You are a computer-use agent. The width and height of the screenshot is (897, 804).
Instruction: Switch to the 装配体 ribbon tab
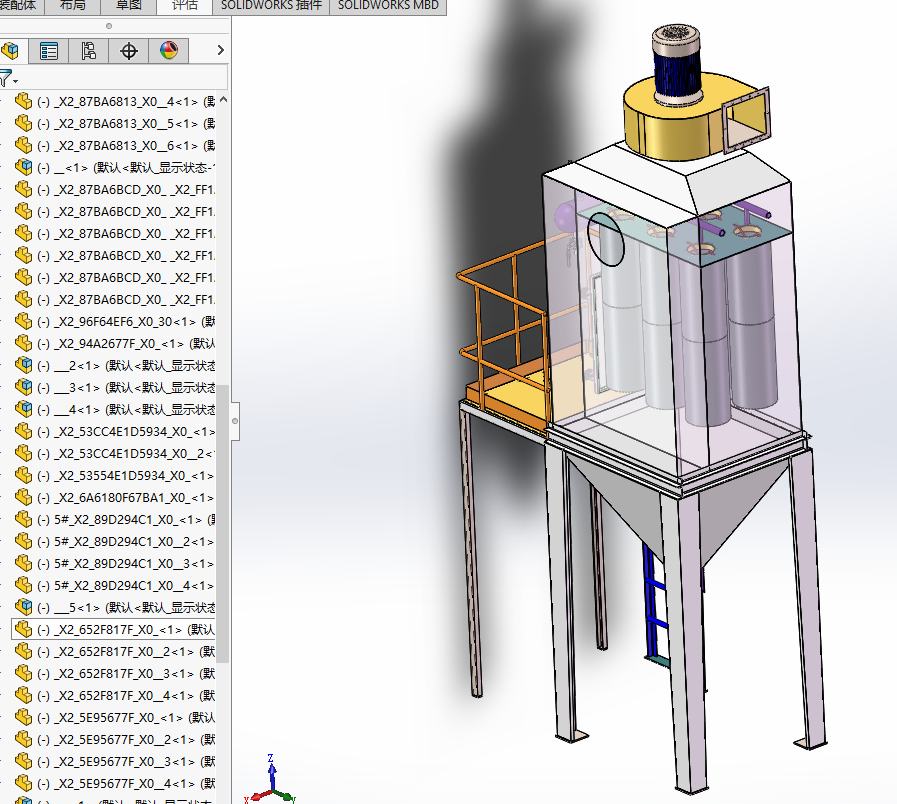point(19,6)
